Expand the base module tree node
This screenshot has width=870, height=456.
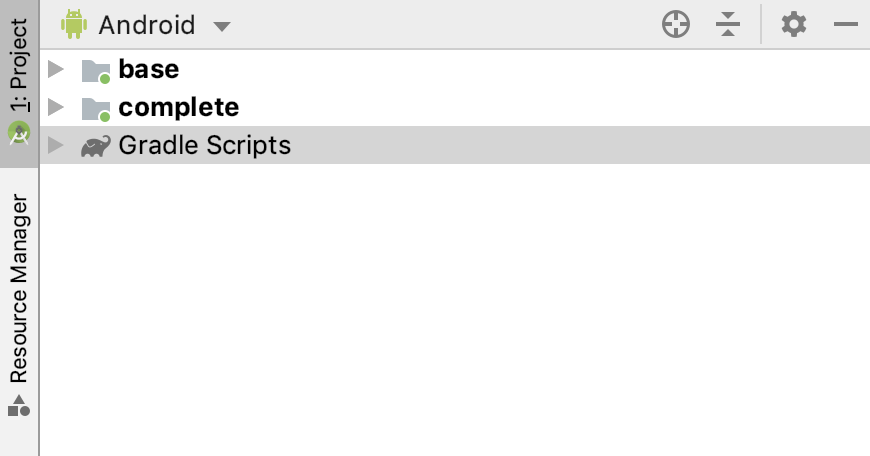coord(56,70)
